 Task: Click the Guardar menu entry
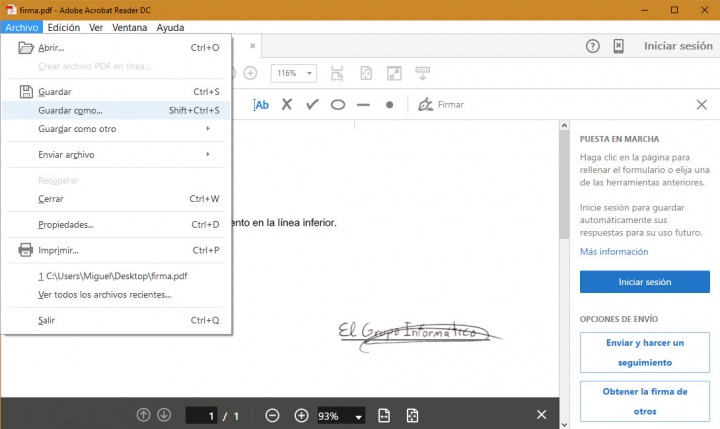[116, 92]
